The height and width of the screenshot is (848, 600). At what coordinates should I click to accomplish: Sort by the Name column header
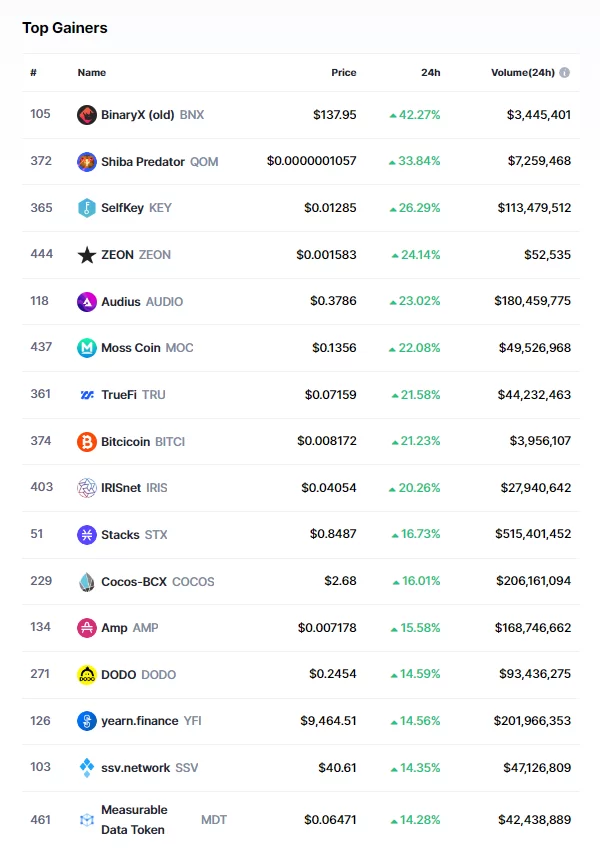coord(91,73)
